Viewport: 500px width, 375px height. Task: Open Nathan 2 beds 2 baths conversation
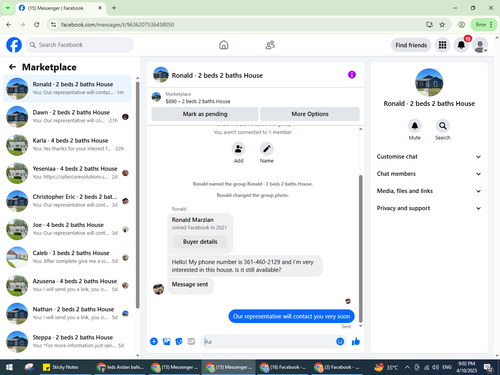pyautogui.click(x=67, y=313)
